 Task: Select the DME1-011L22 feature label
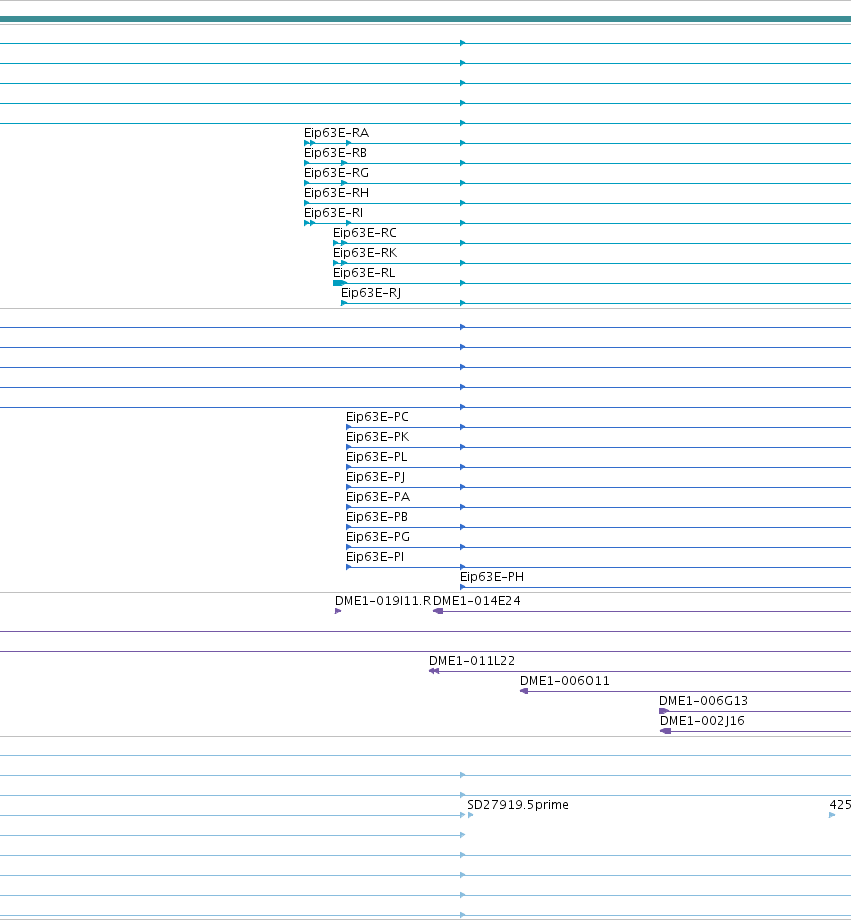[472, 661]
